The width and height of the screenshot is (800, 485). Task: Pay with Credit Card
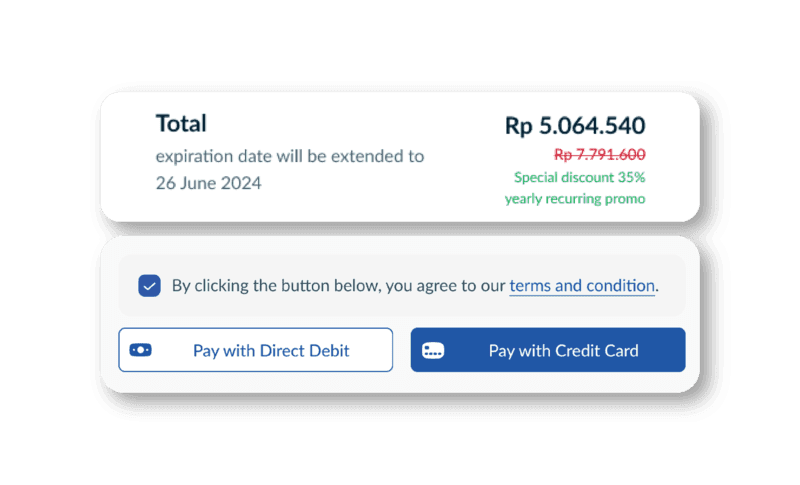point(548,350)
